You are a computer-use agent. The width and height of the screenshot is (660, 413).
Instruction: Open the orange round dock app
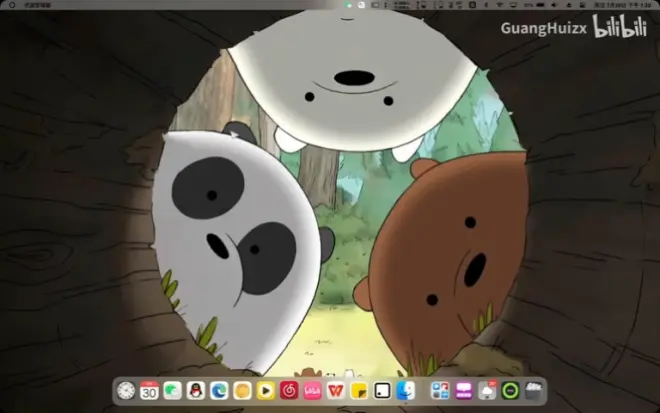(242, 390)
